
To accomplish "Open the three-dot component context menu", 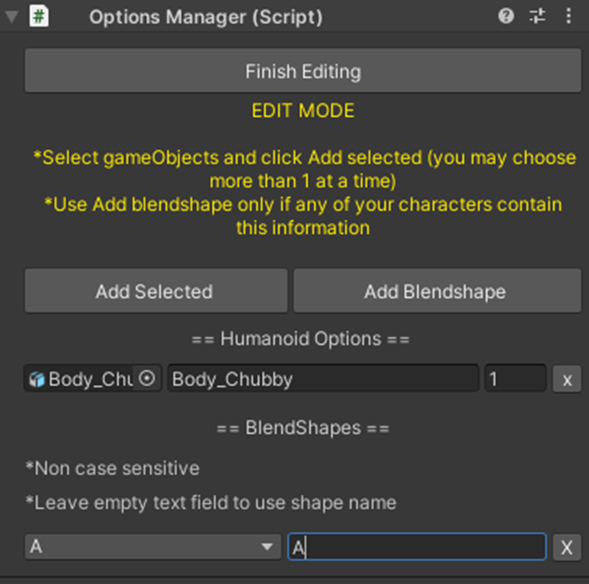I will click(569, 16).
